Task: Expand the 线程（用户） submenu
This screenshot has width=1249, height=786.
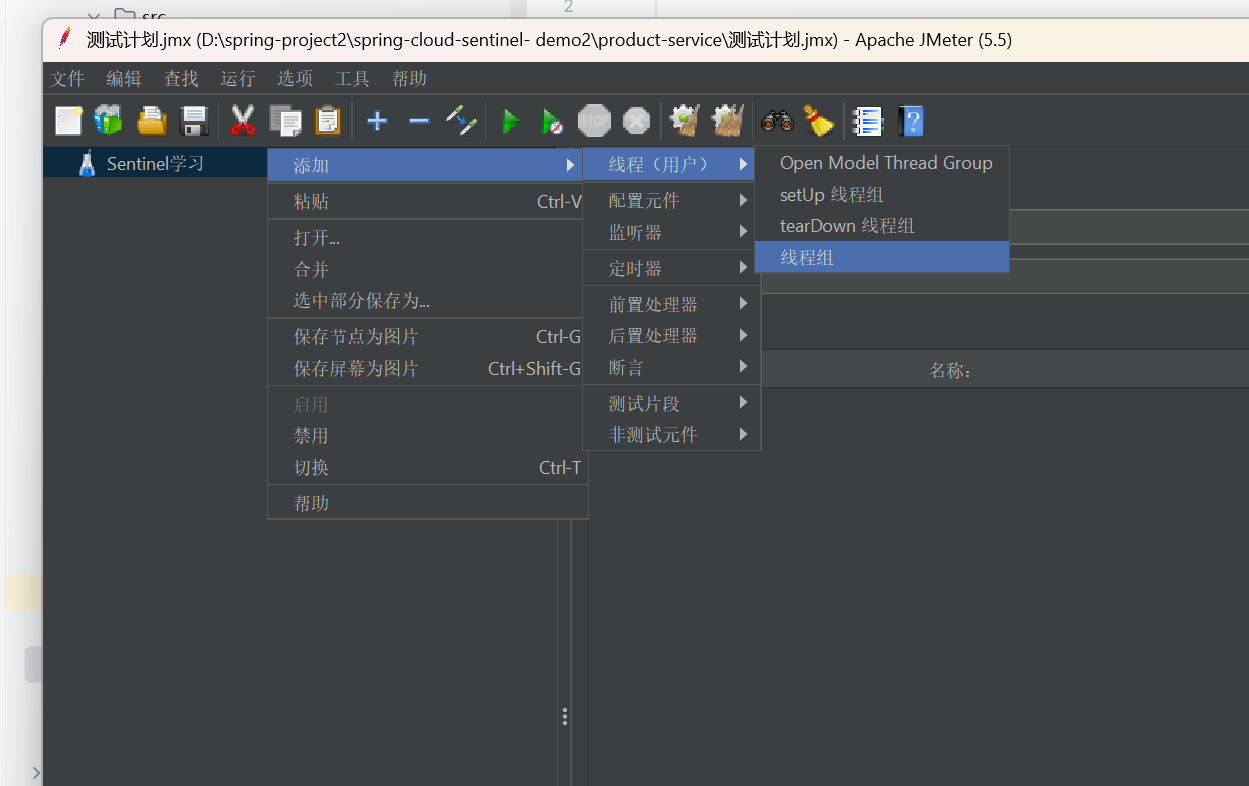Action: pyautogui.click(x=668, y=164)
